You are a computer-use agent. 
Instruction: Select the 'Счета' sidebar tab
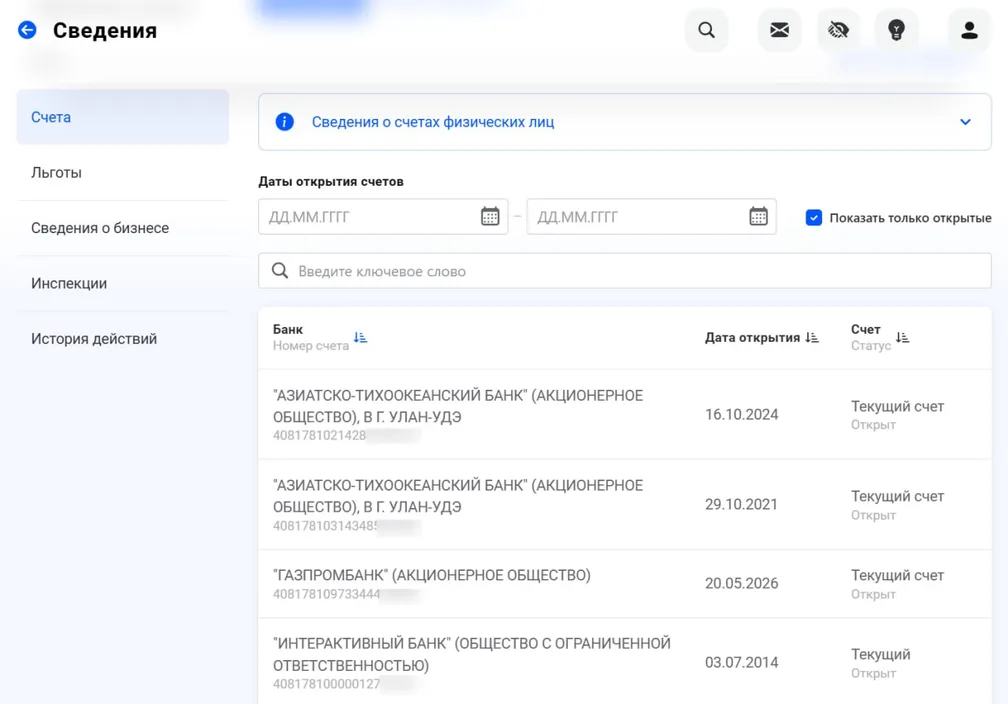tap(122, 117)
